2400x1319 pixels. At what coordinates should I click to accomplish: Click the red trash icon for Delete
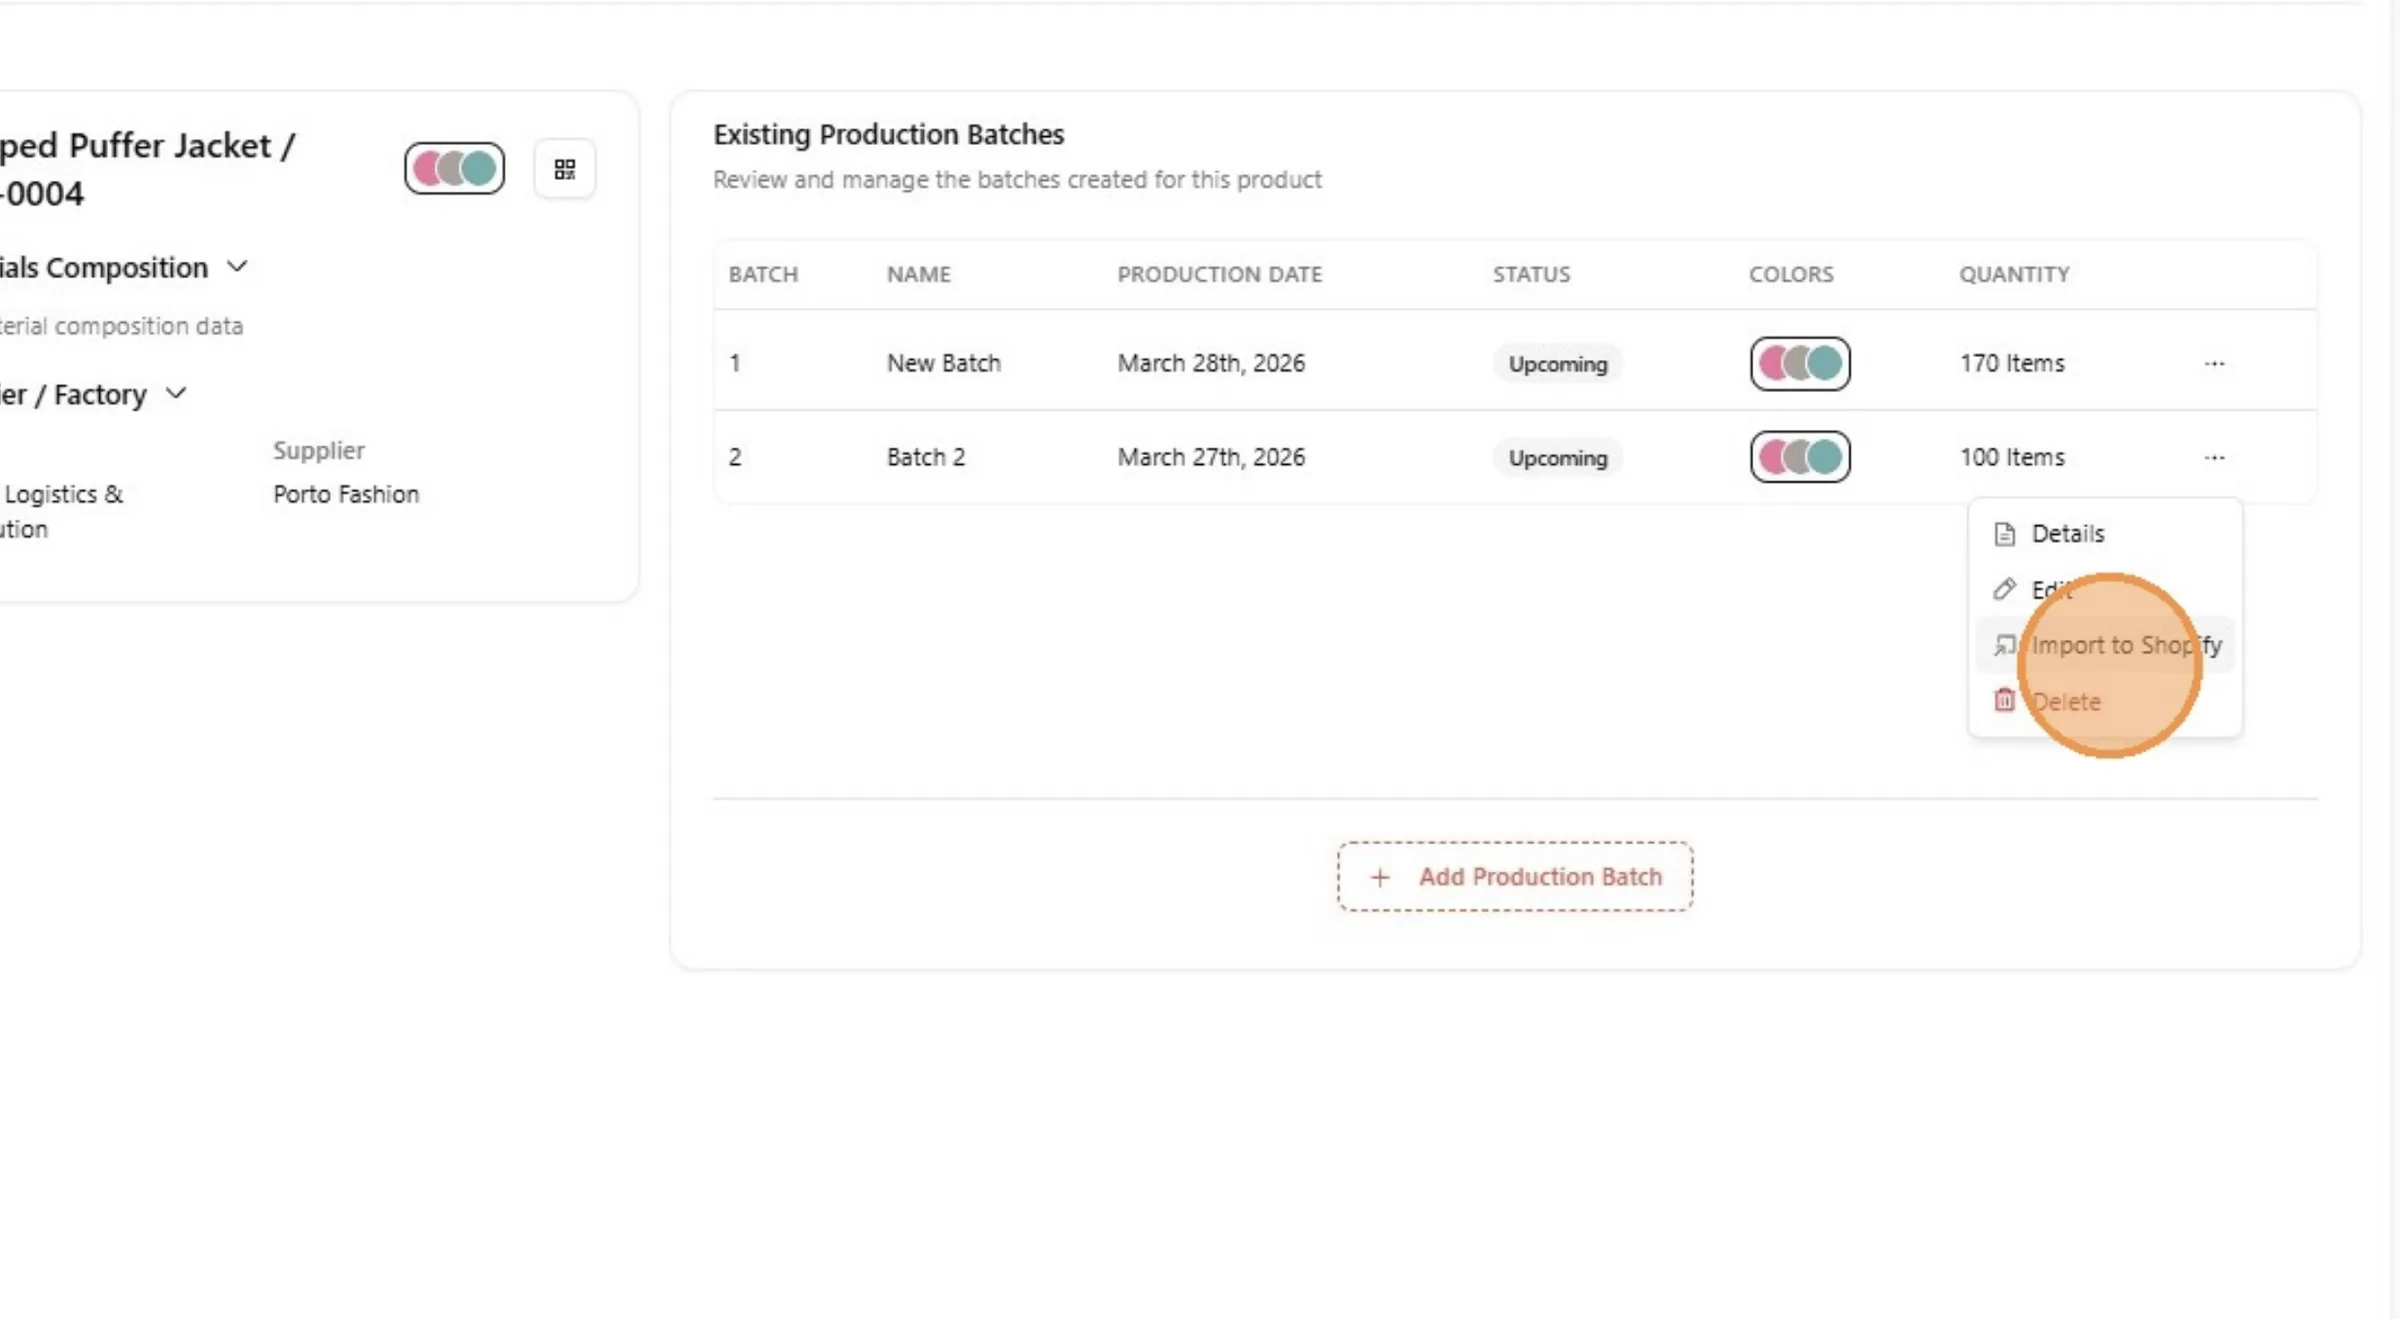pos(2004,701)
